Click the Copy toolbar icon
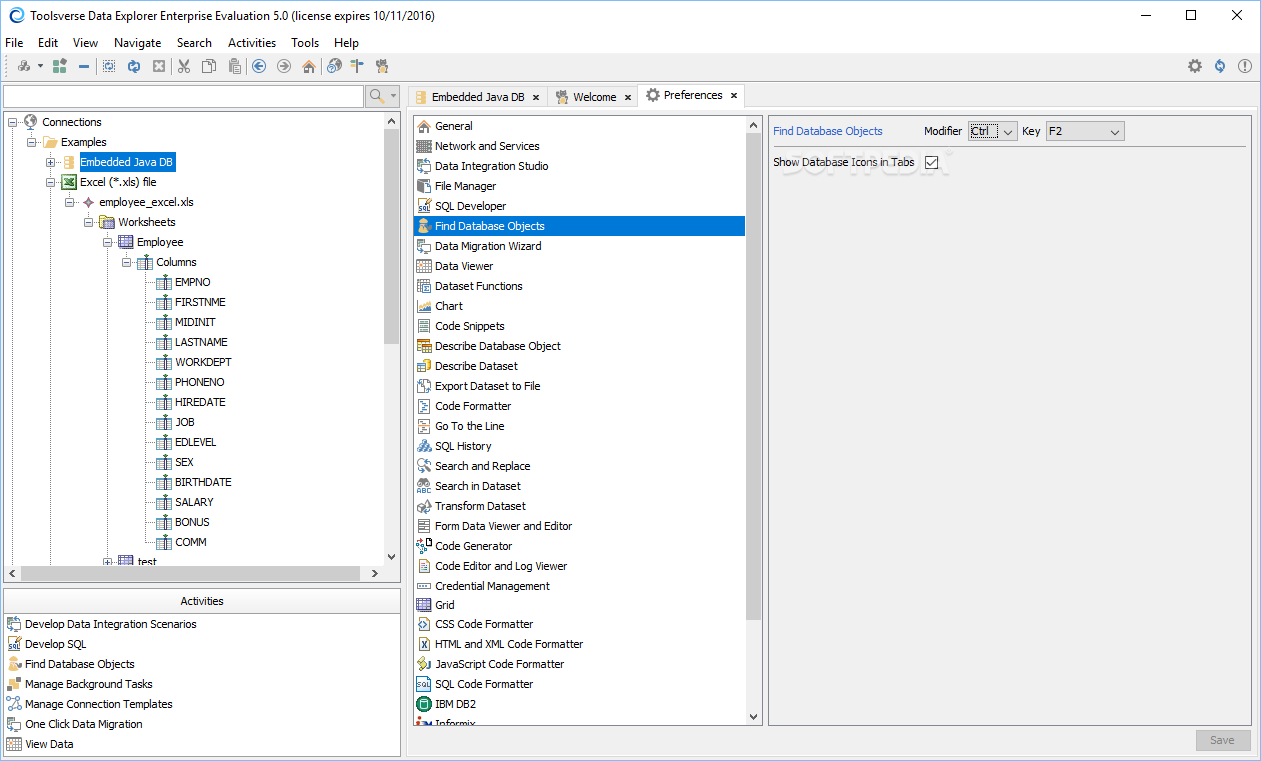Viewport: 1261px width, 761px height. point(209,66)
